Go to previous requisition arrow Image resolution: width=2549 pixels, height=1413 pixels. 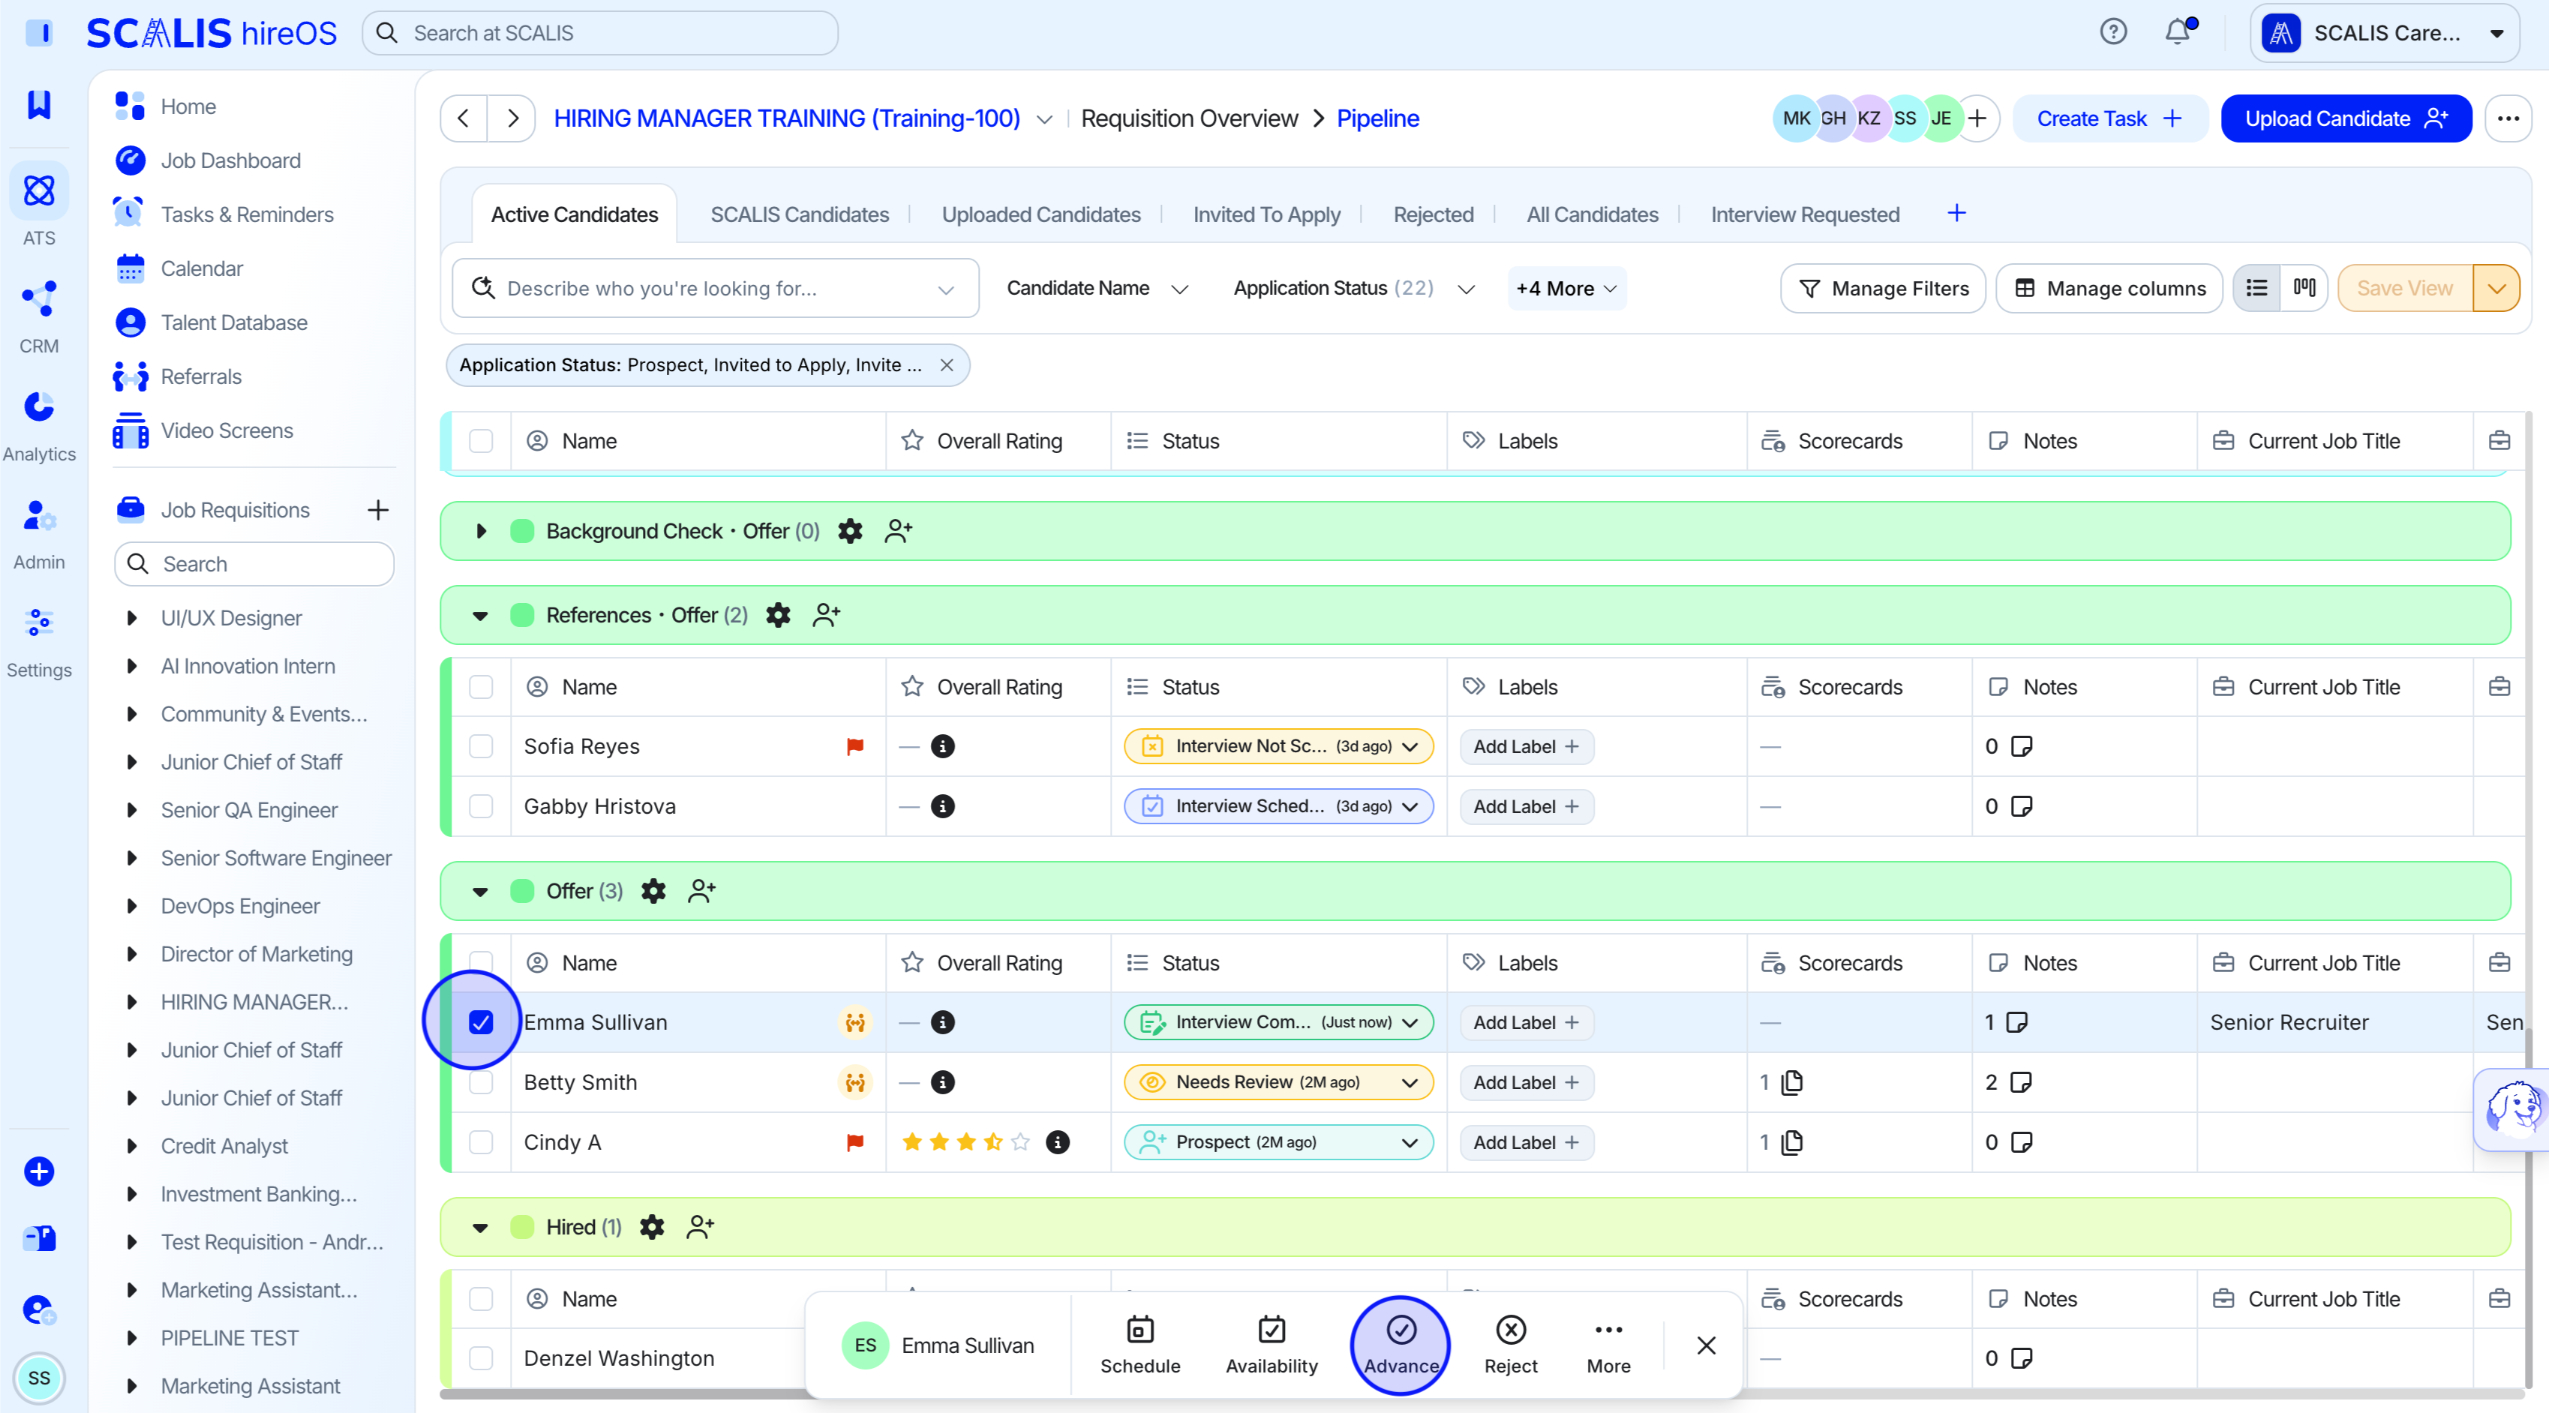coord(463,118)
